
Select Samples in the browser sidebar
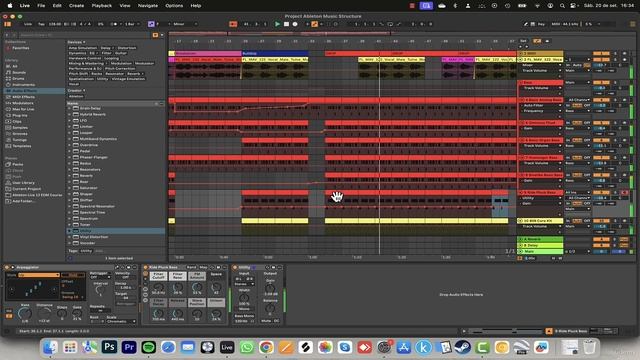pos(20,127)
